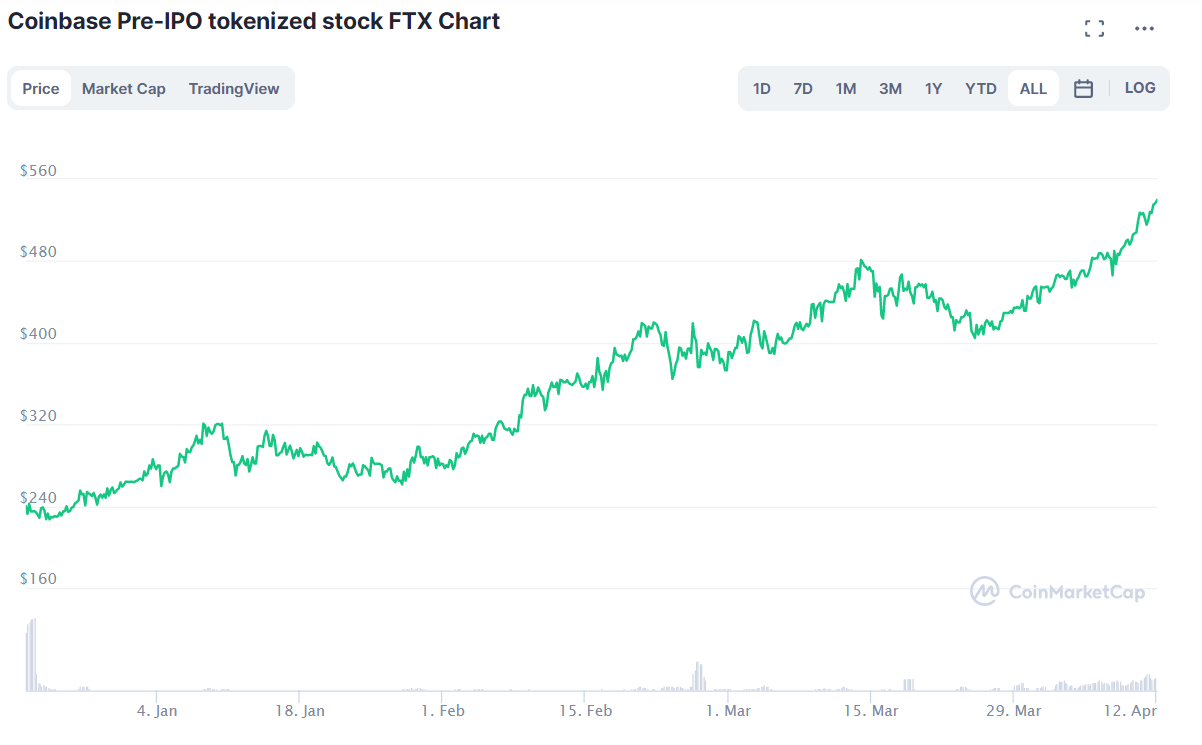Enable the YTD time range
Screen dimensions: 1202x745
[980, 88]
